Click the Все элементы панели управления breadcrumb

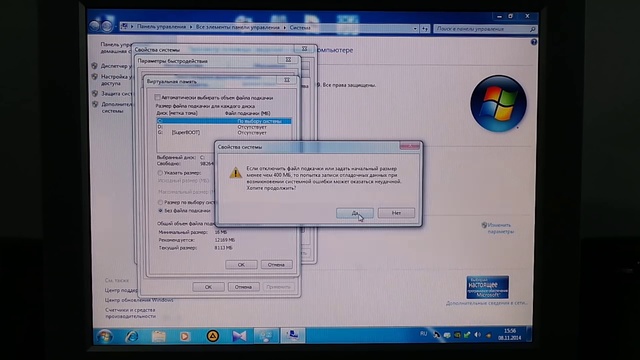point(238,27)
